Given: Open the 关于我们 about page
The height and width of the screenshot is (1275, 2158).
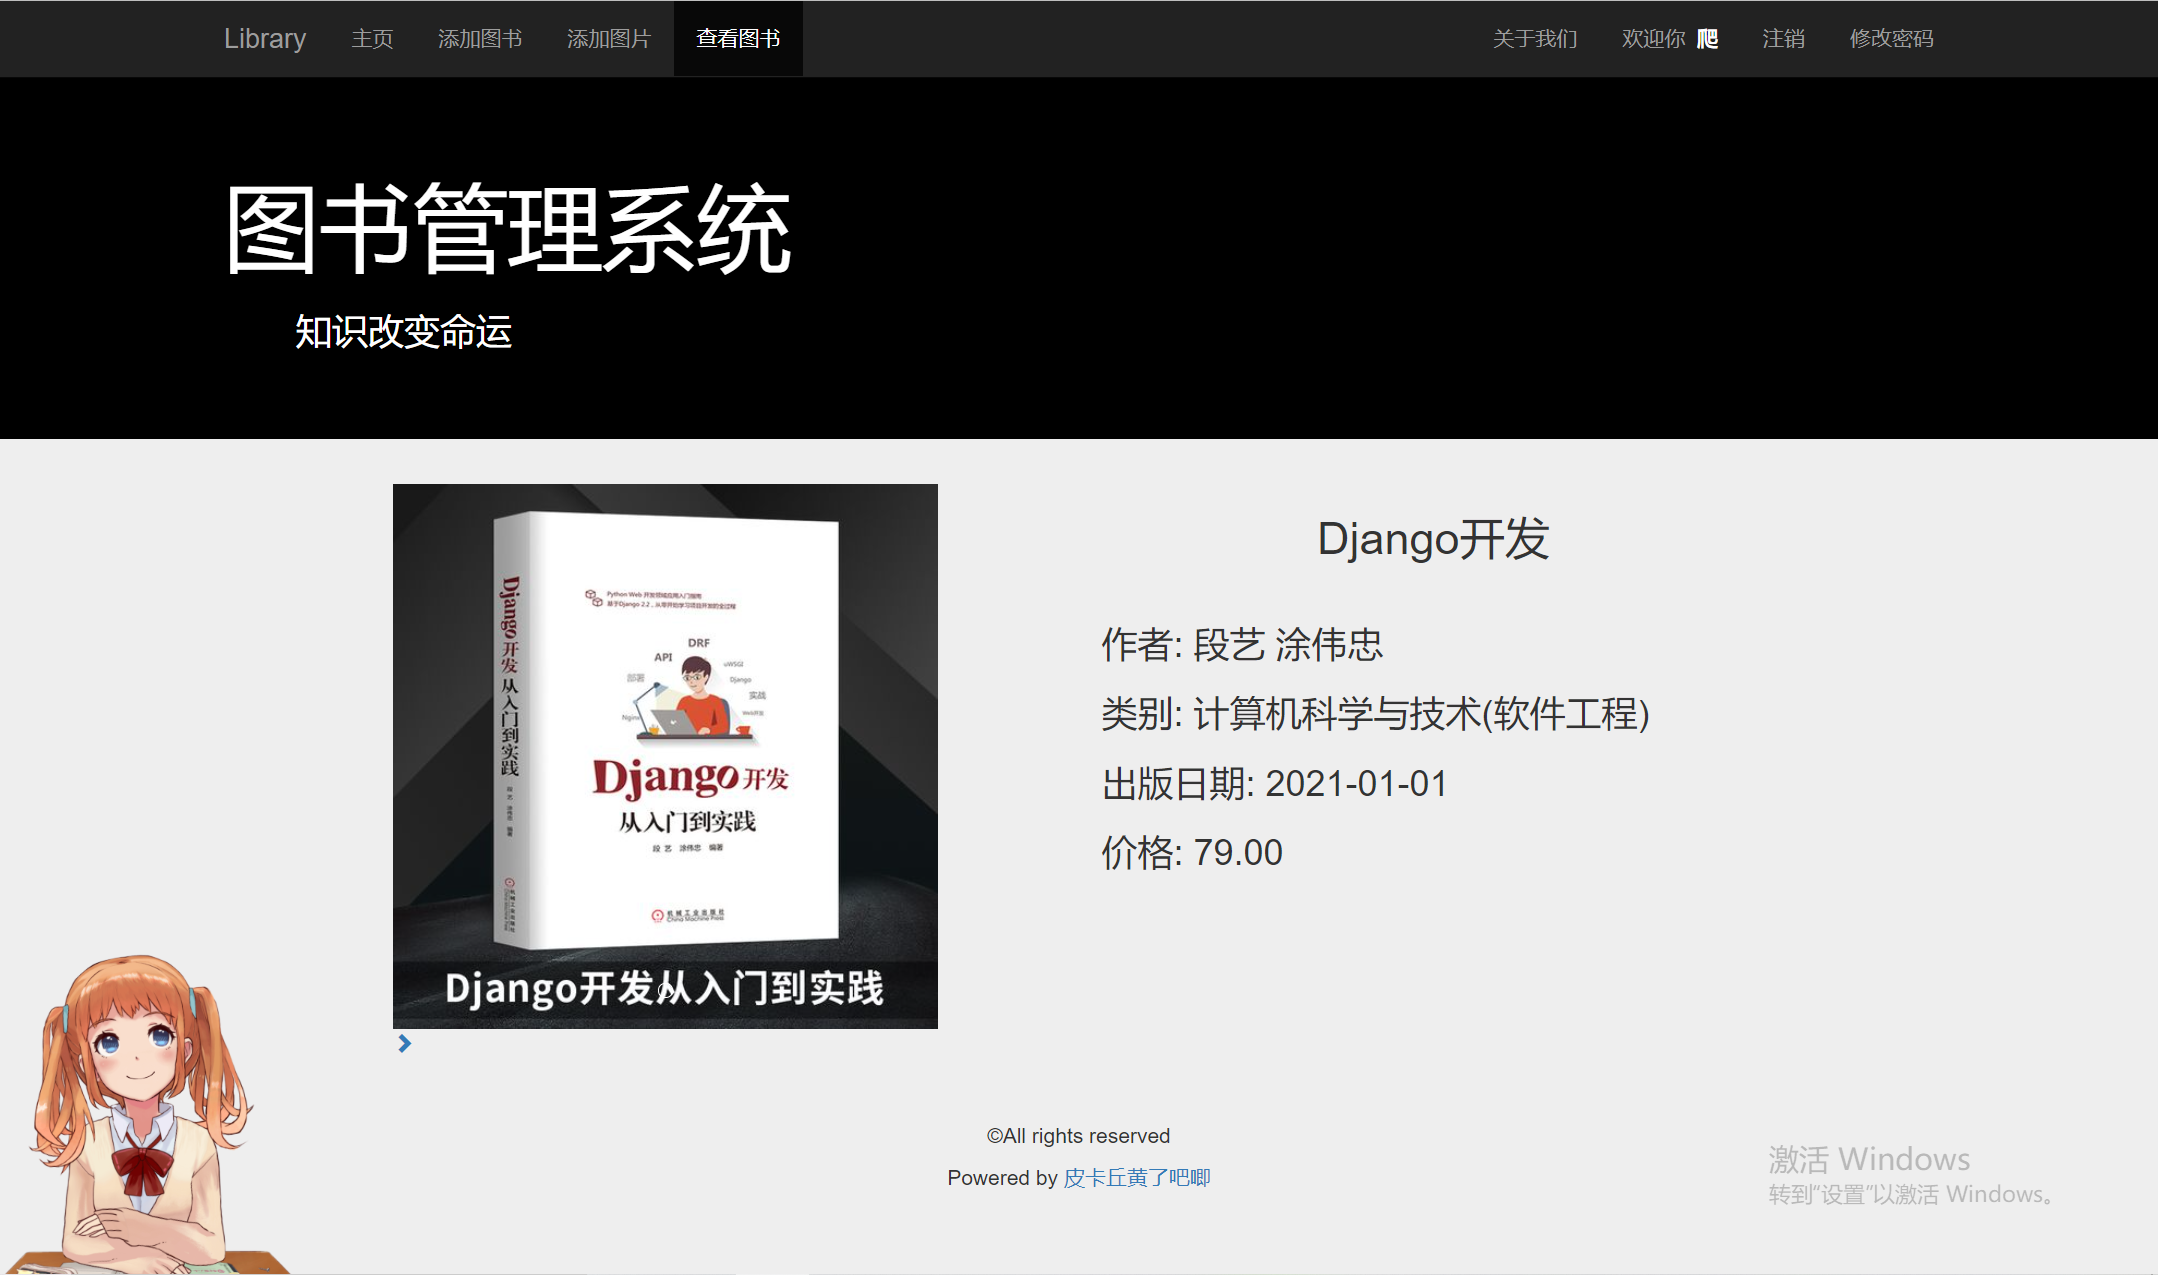Looking at the screenshot, I should 1535,39.
